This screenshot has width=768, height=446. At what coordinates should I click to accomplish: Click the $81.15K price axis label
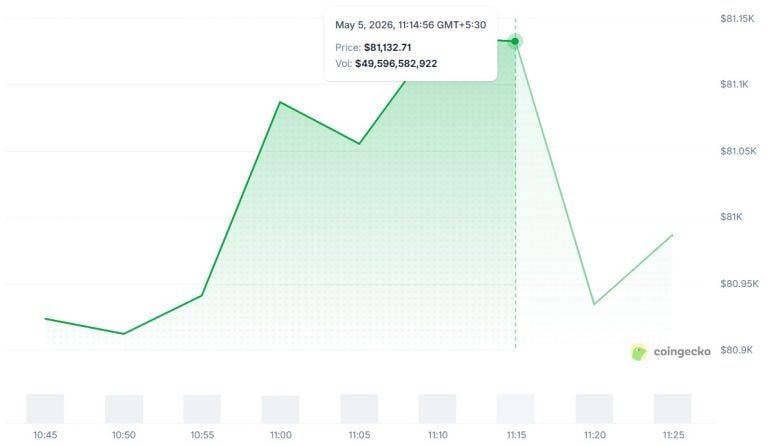[x=737, y=19]
